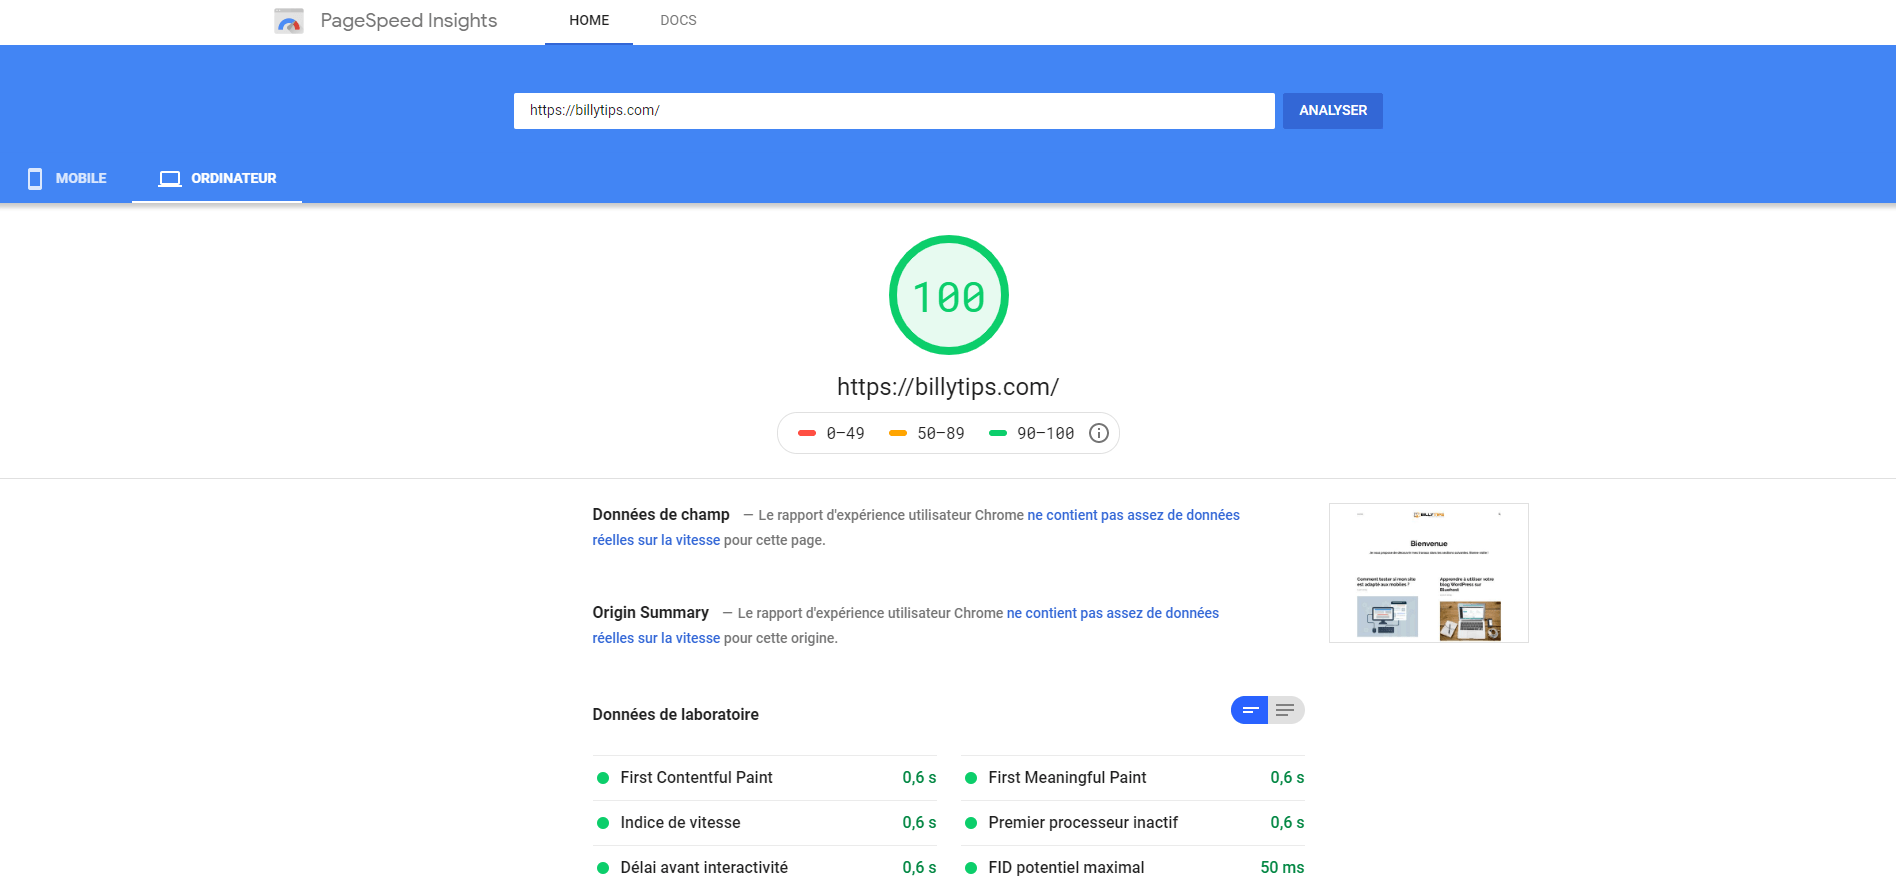Screen dimensions: 1896x885
Task: Expand the Indice de vitesse metric row
Action: [x=765, y=823]
